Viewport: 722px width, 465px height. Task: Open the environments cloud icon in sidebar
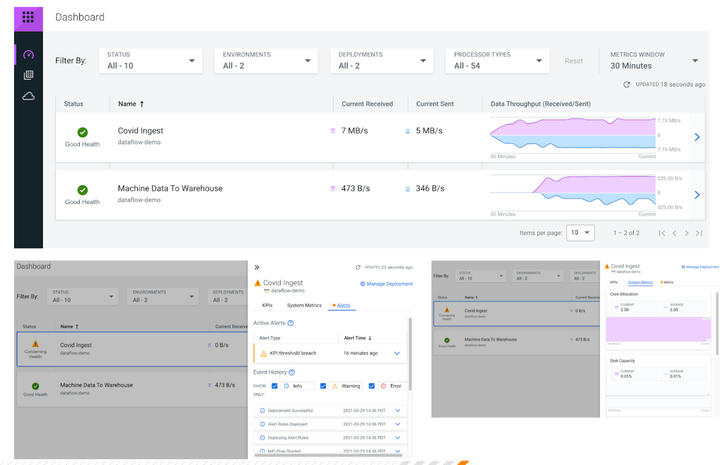28,96
